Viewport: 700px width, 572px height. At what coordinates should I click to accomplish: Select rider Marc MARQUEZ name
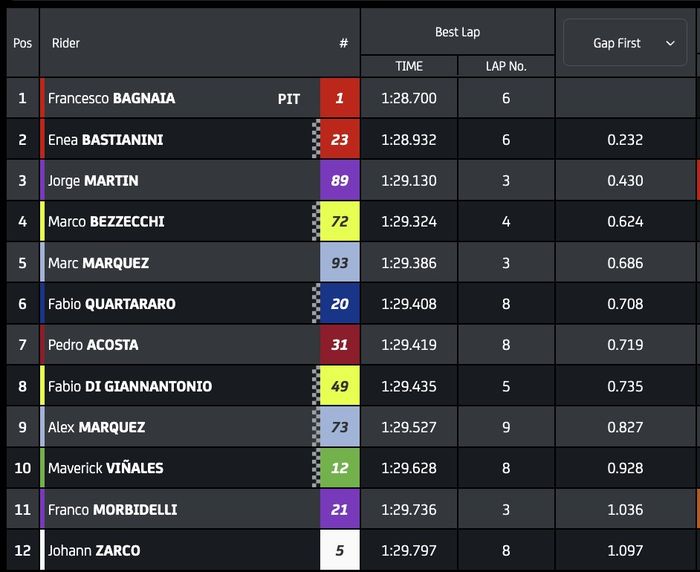pos(98,263)
